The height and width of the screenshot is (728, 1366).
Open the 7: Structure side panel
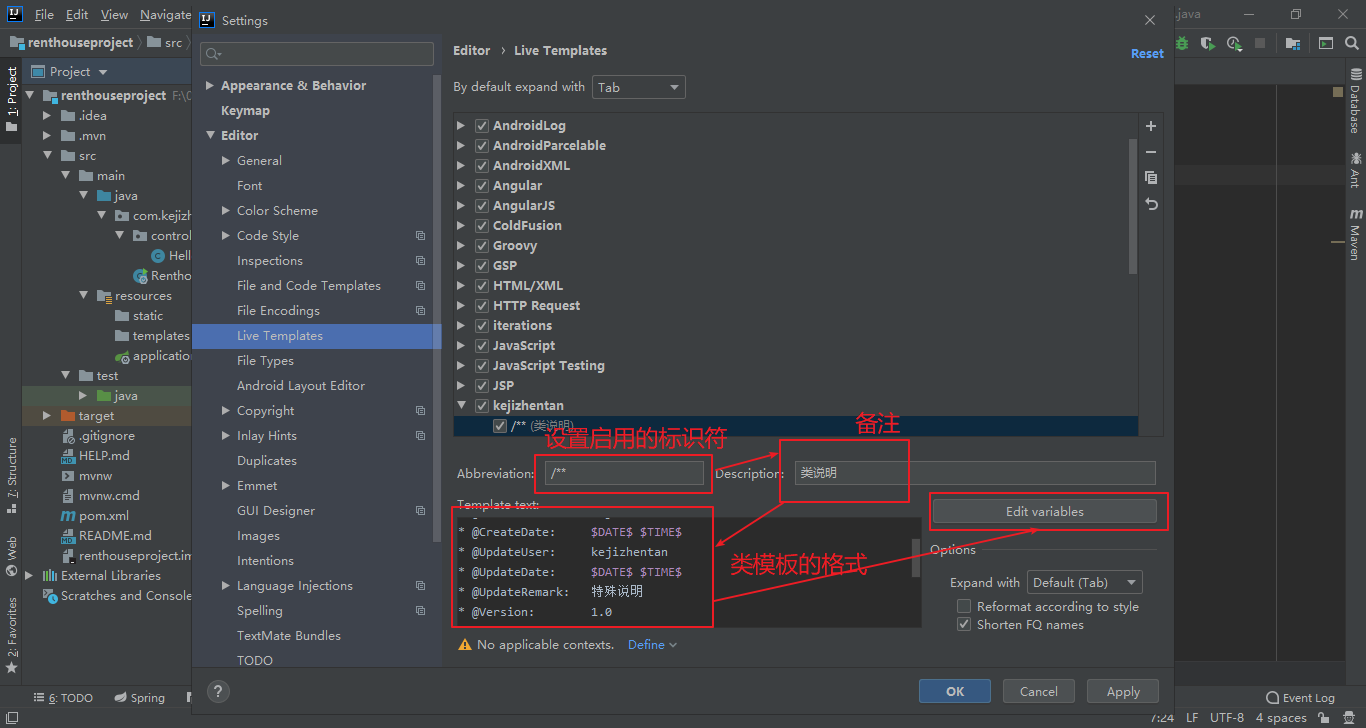pos(11,476)
